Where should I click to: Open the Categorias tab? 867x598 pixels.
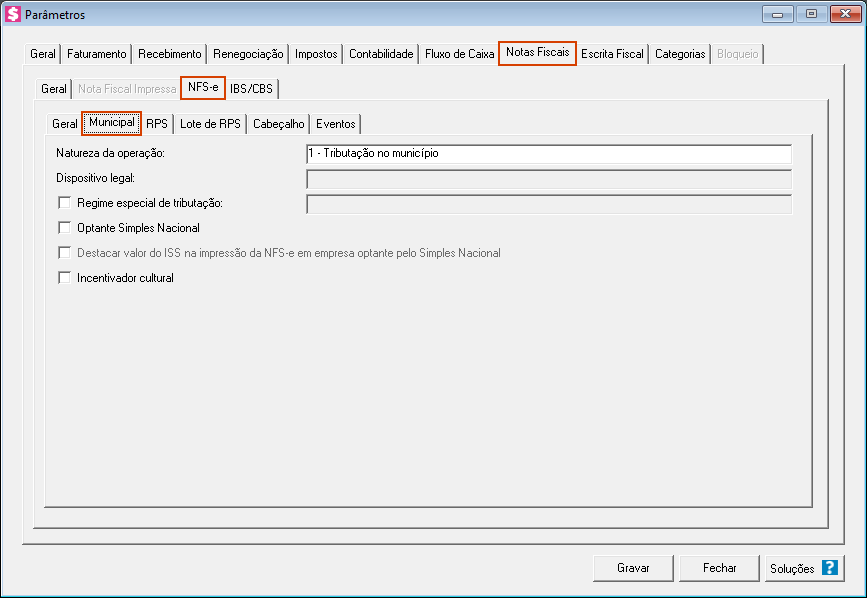tap(680, 54)
